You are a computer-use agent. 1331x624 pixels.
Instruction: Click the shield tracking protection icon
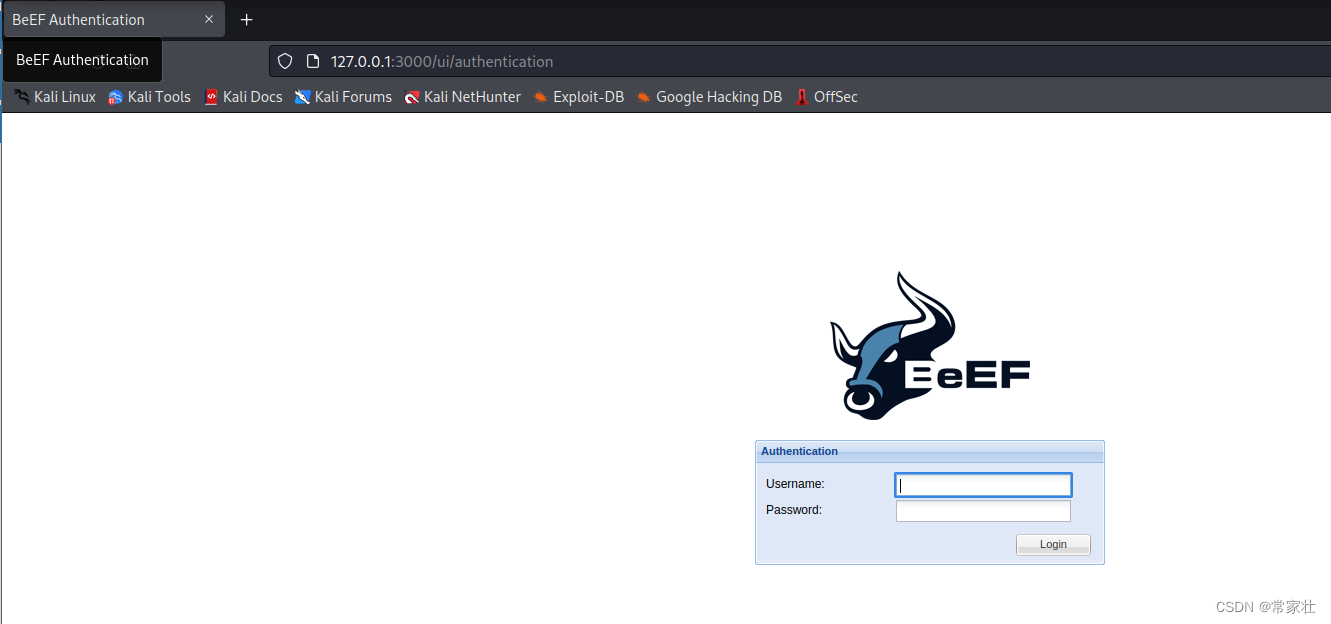tap(285, 61)
